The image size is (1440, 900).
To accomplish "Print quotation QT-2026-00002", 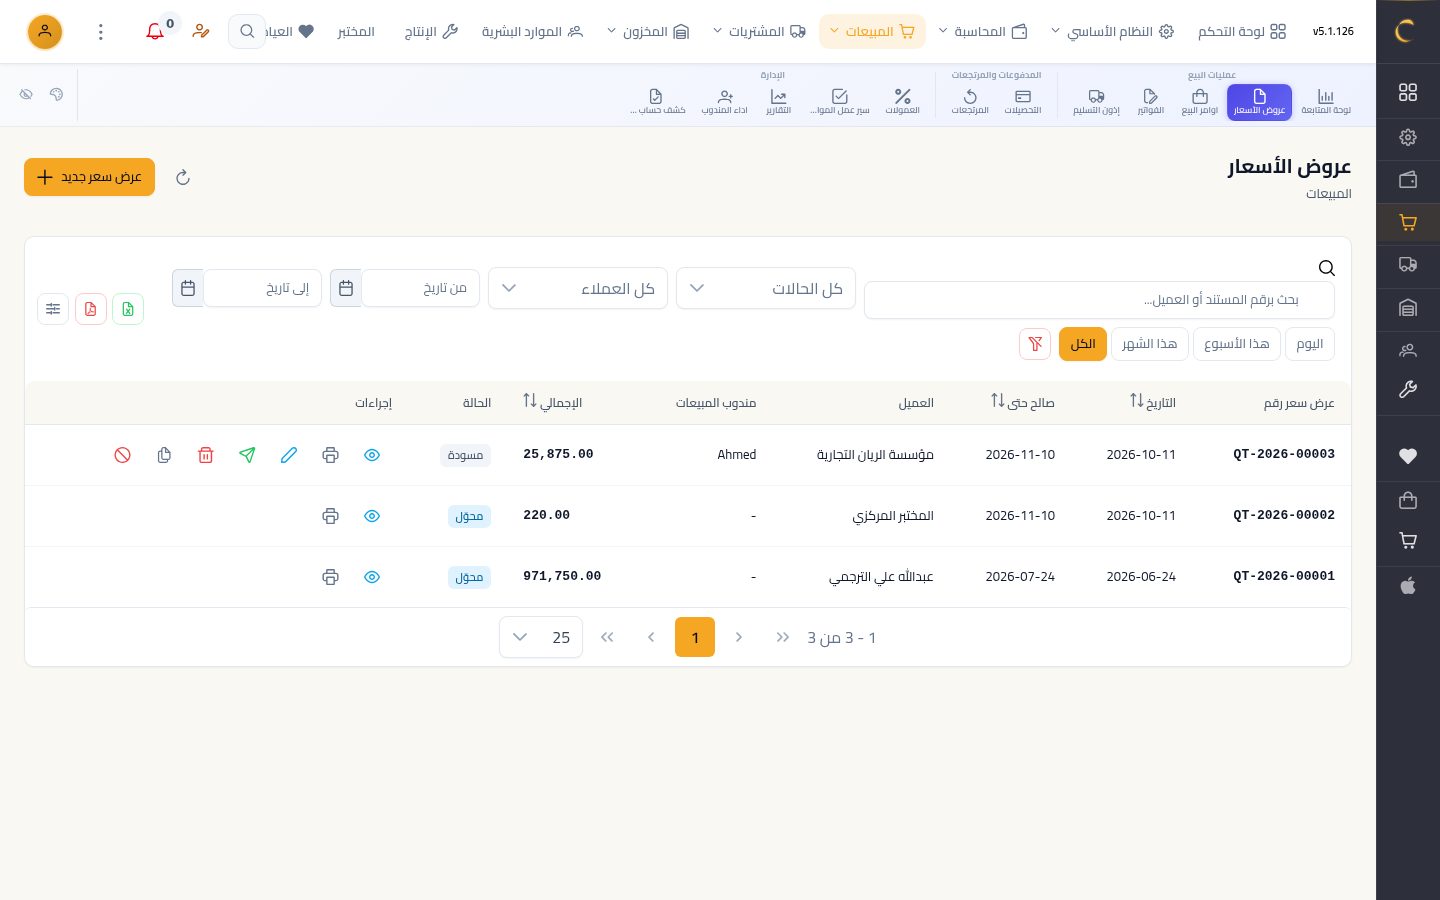I will click(331, 516).
